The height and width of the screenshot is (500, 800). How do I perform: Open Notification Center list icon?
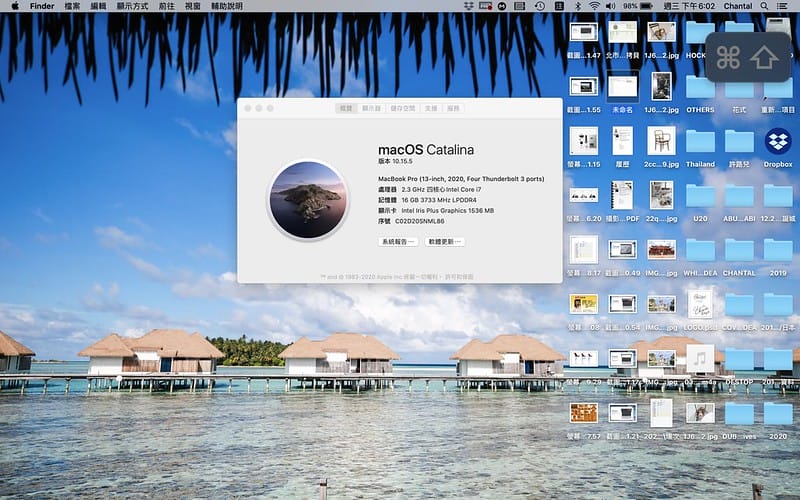(782, 6)
